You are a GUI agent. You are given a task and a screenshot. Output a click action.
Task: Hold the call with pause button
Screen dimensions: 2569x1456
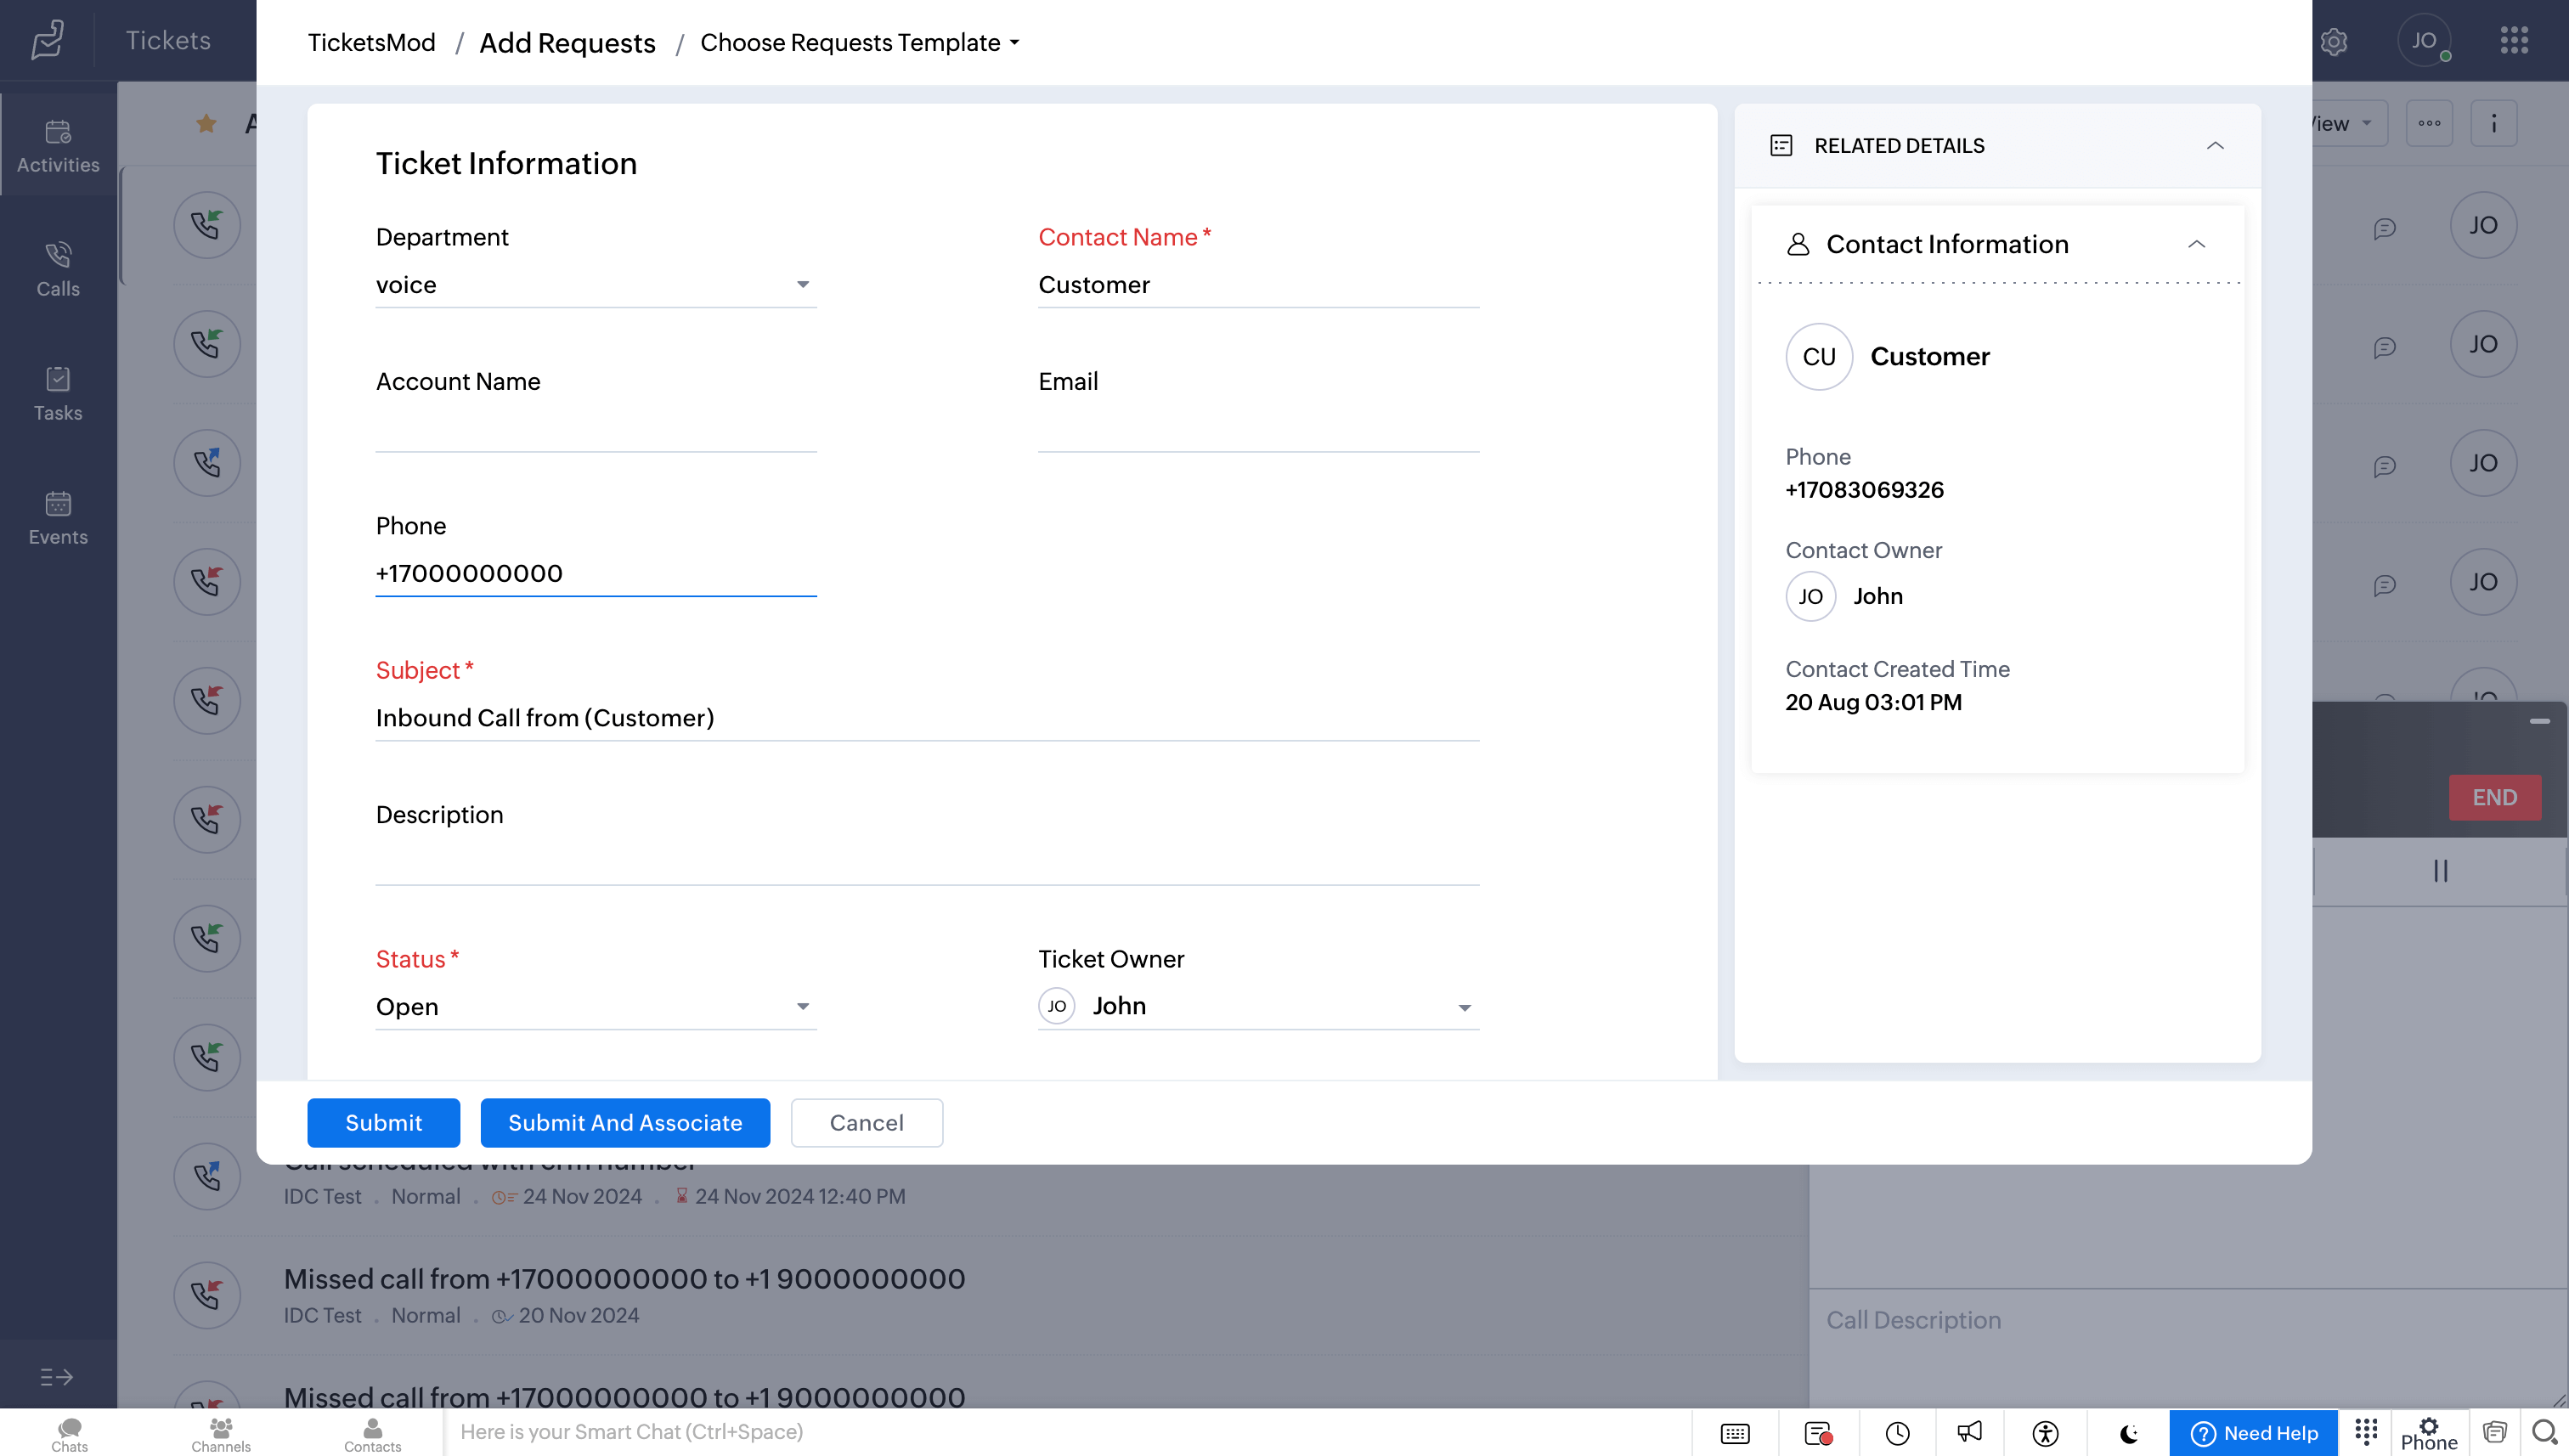(2440, 871)
